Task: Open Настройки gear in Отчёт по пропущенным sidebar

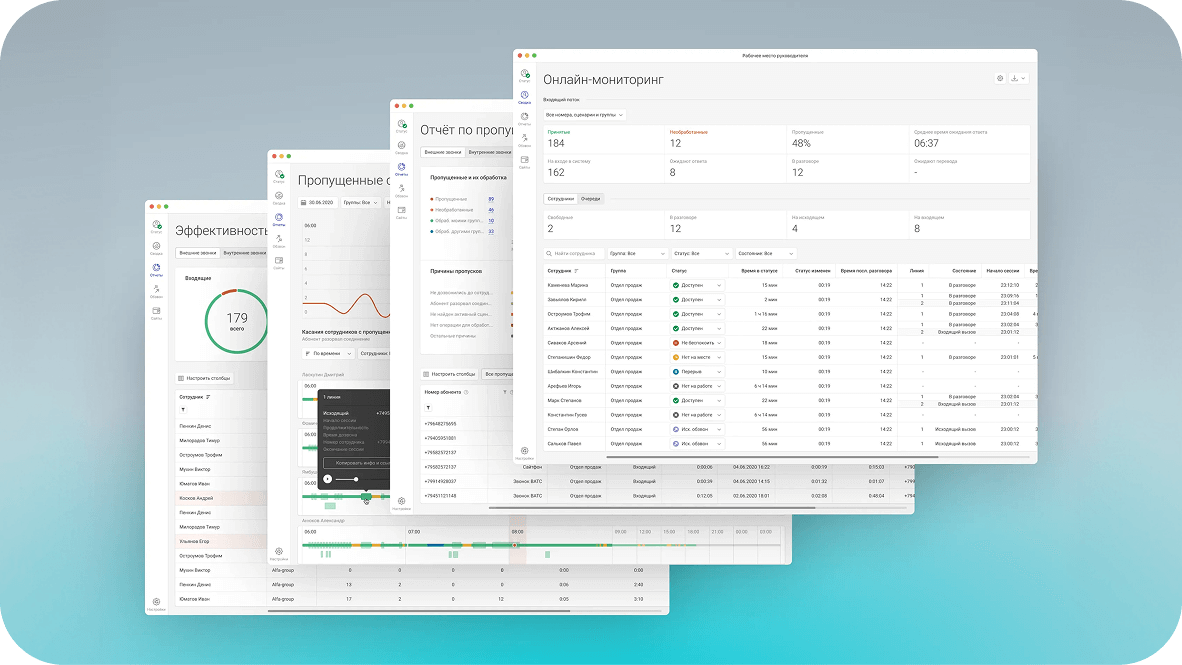Action: [402, 503]
